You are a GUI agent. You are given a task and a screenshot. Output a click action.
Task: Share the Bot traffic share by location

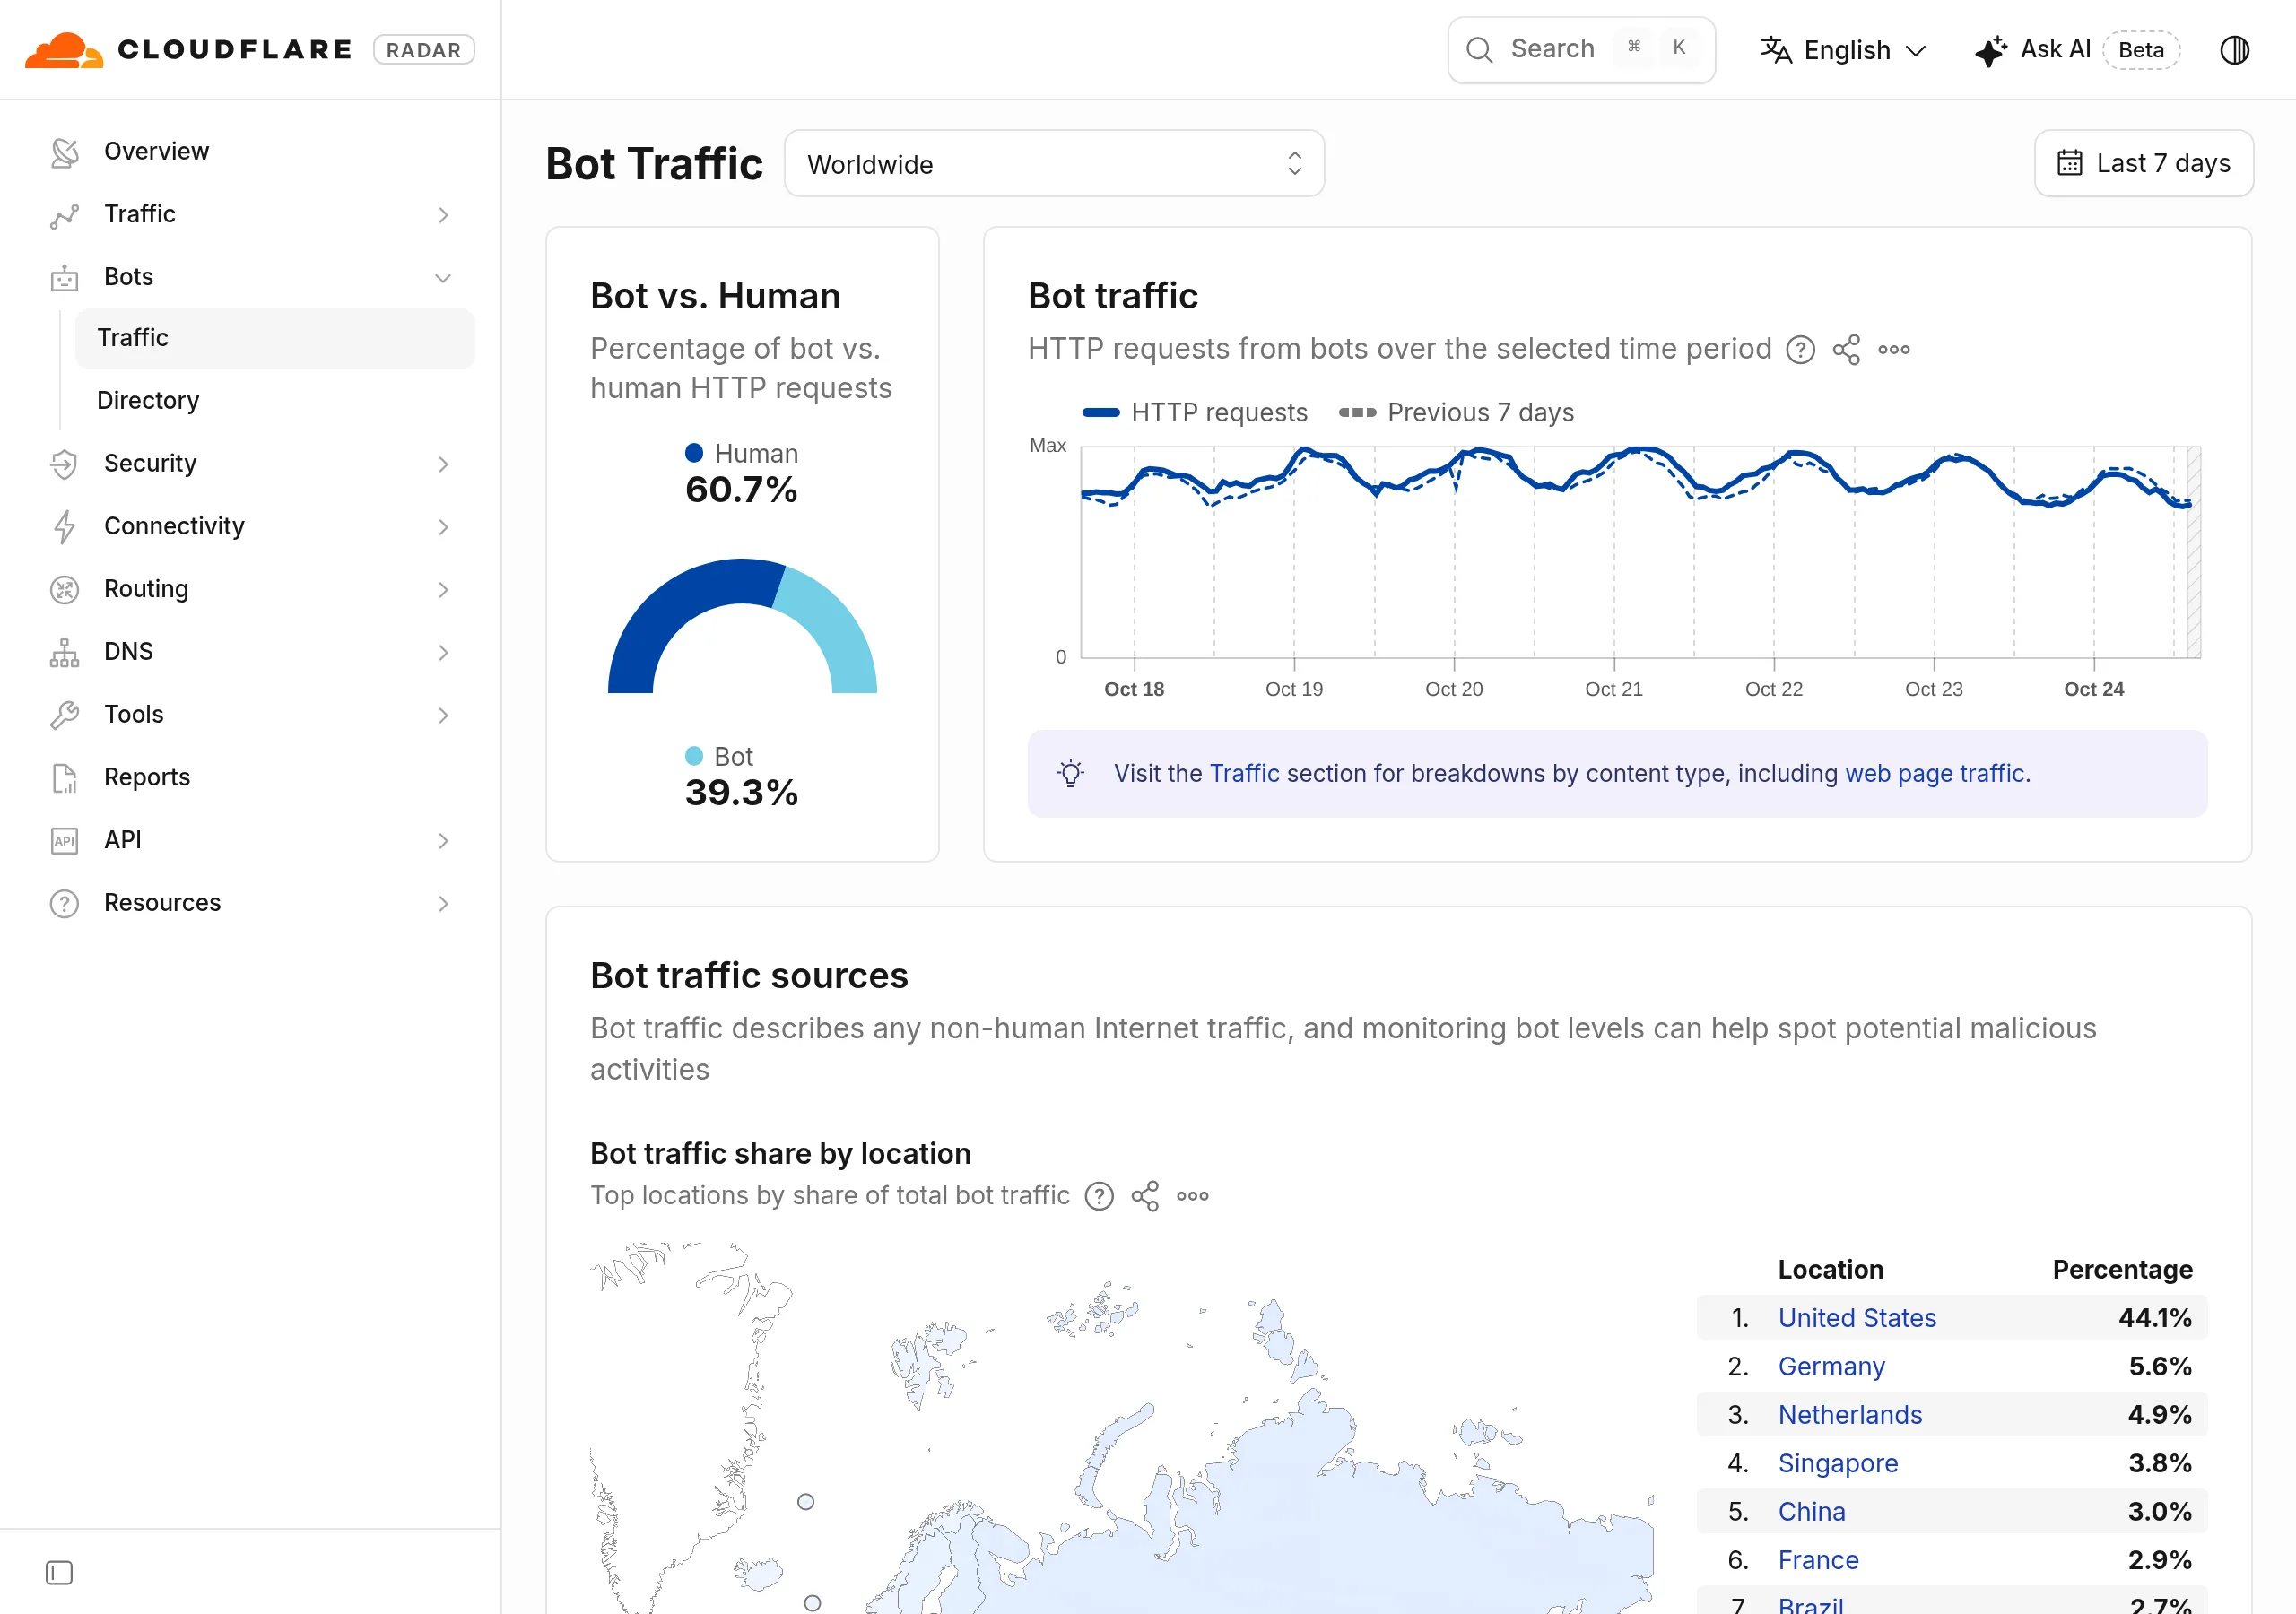[1145, 1197]
